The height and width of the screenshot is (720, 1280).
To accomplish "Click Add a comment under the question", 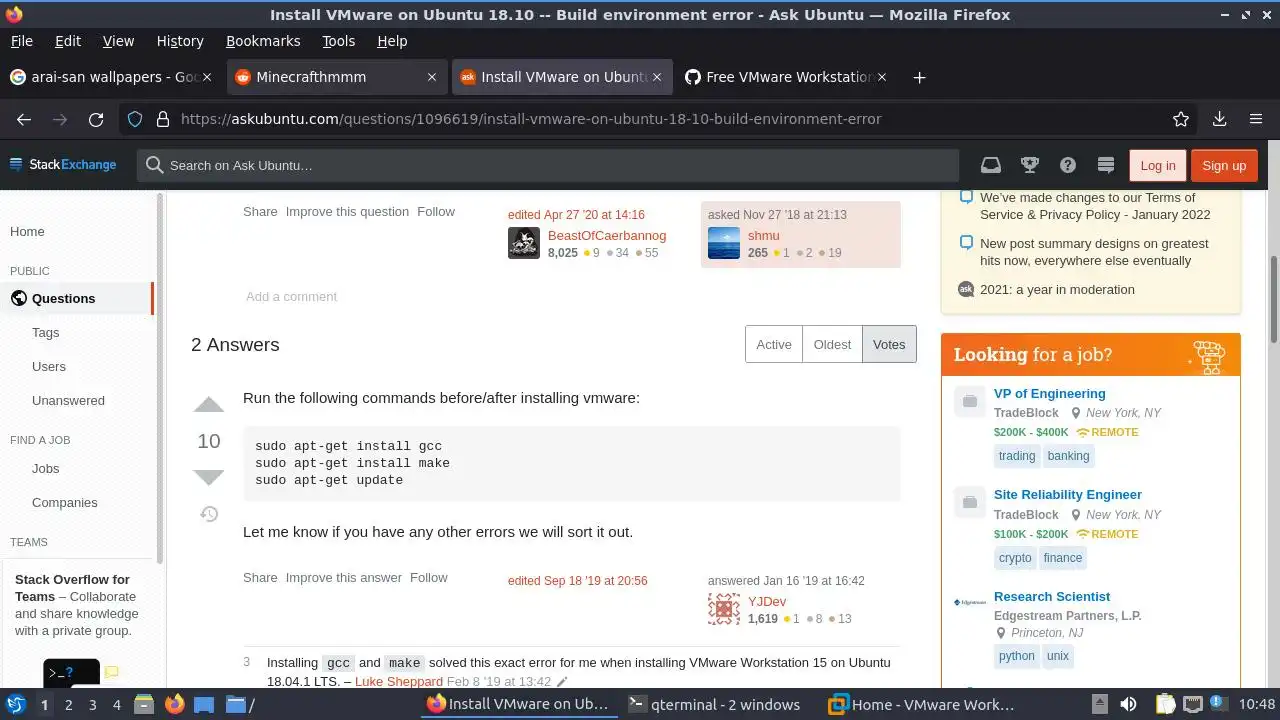I will (x=292, y=296).
